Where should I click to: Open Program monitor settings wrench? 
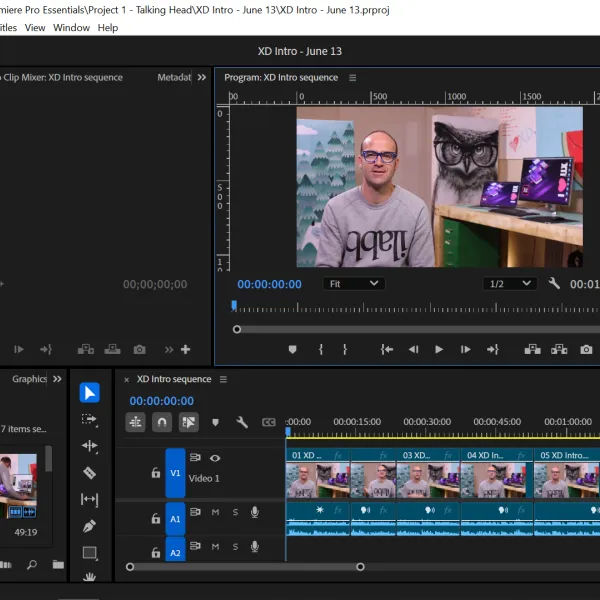[554, 284]
